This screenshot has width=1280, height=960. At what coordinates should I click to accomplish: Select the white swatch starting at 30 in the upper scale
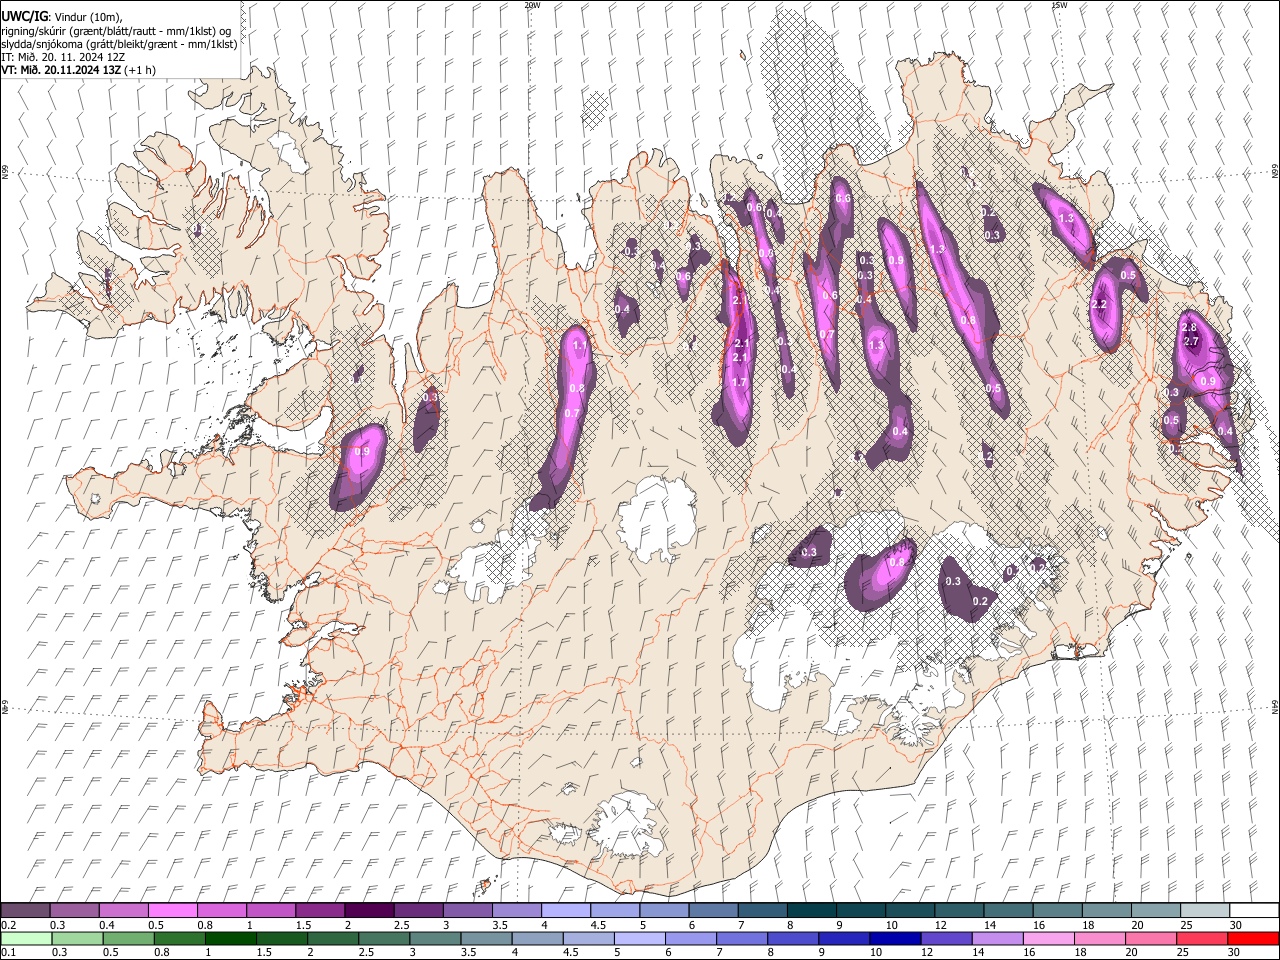coord(1253,910)
